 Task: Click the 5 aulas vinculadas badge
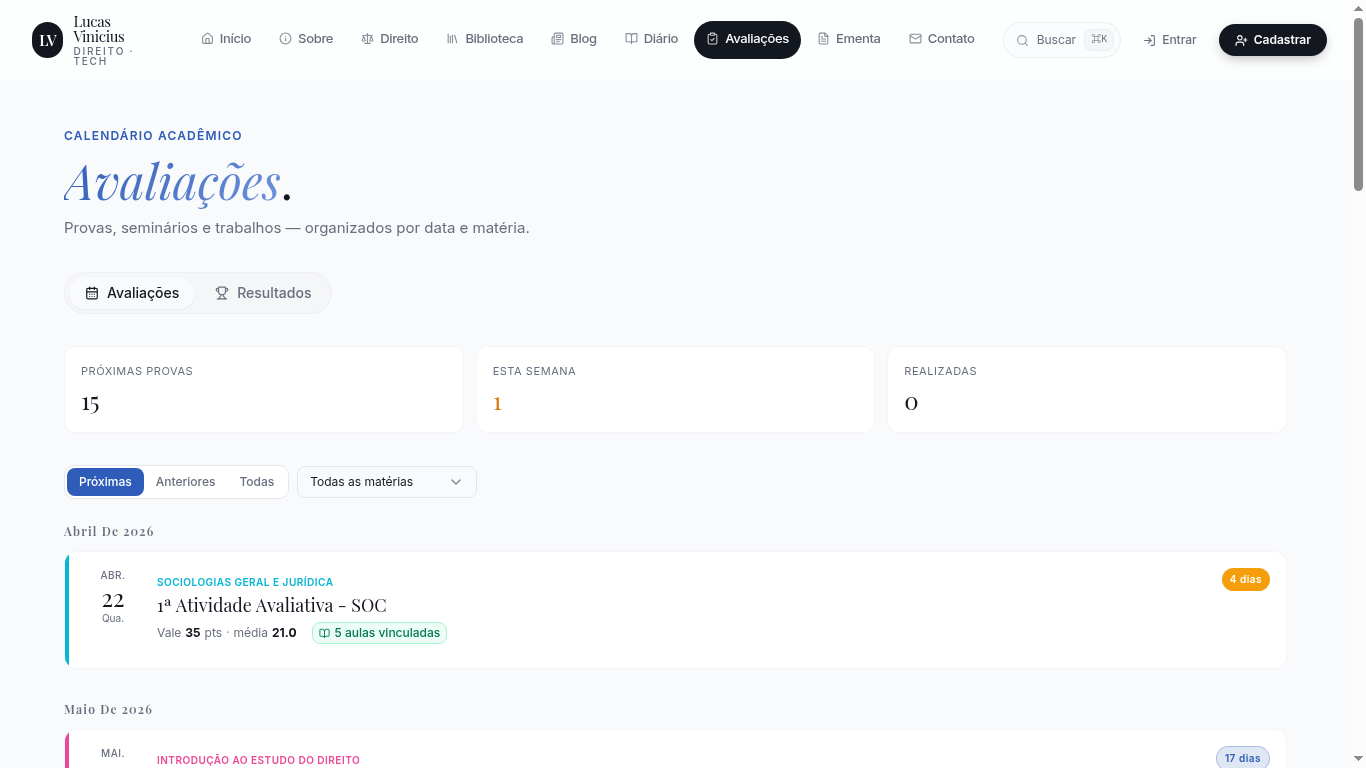pyautogui.click(x=380, y=633)
